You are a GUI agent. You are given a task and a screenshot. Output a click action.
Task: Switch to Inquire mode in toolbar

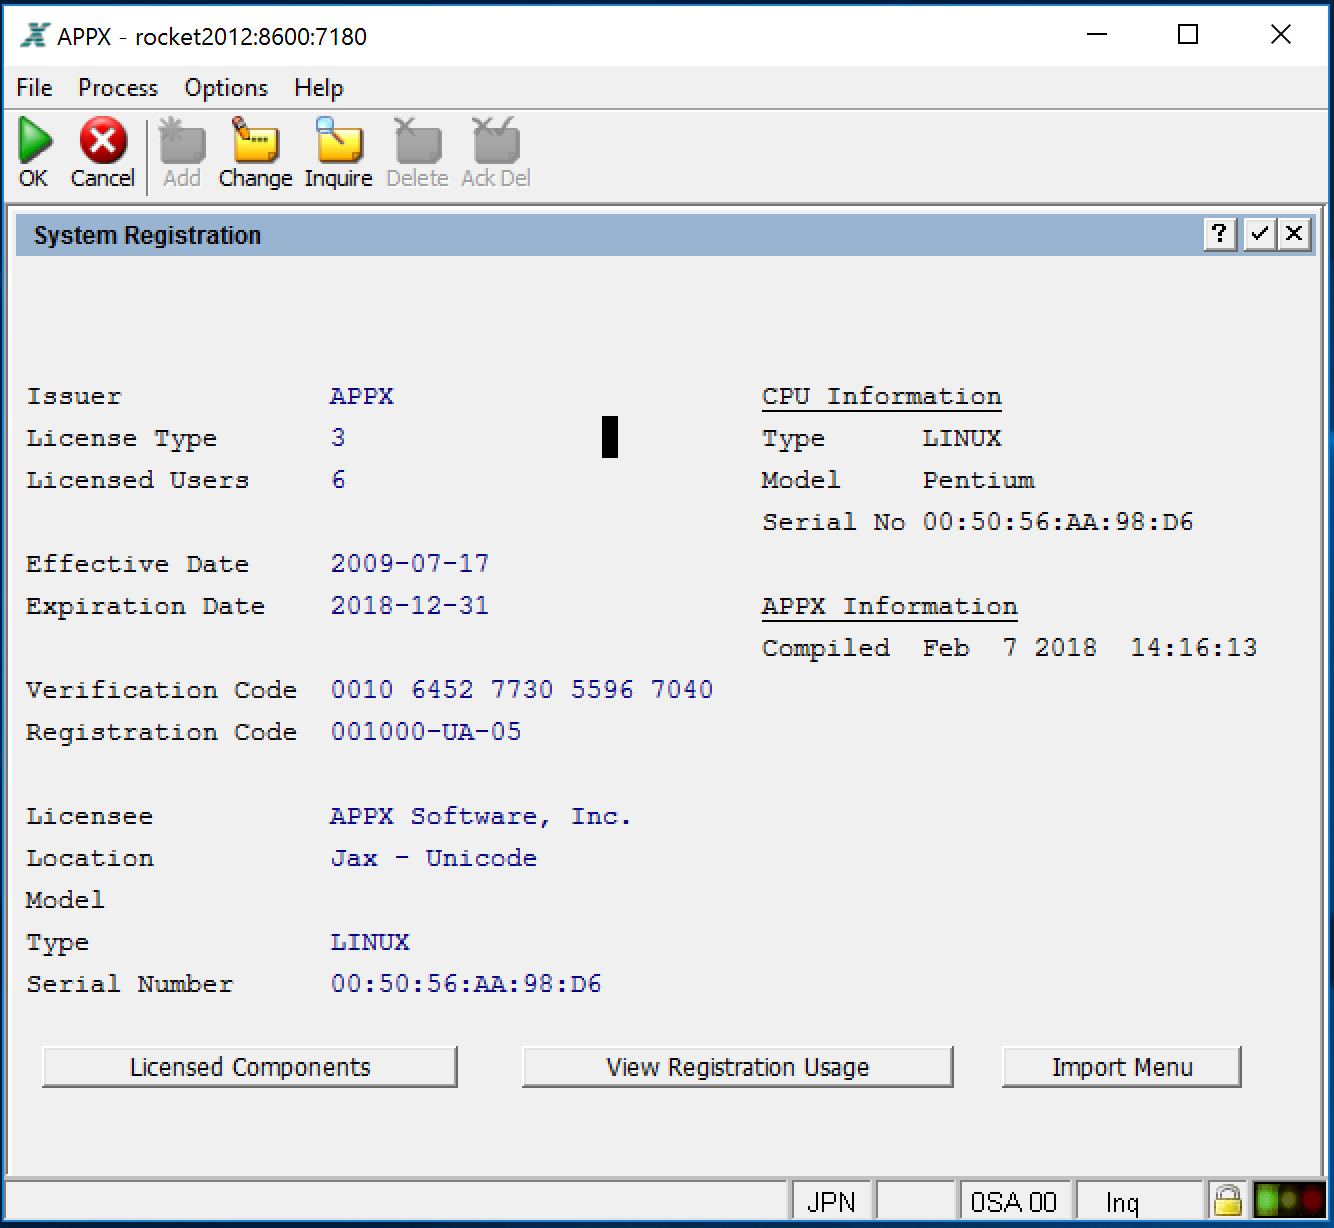pyautogui.click(x=338, y=142)
